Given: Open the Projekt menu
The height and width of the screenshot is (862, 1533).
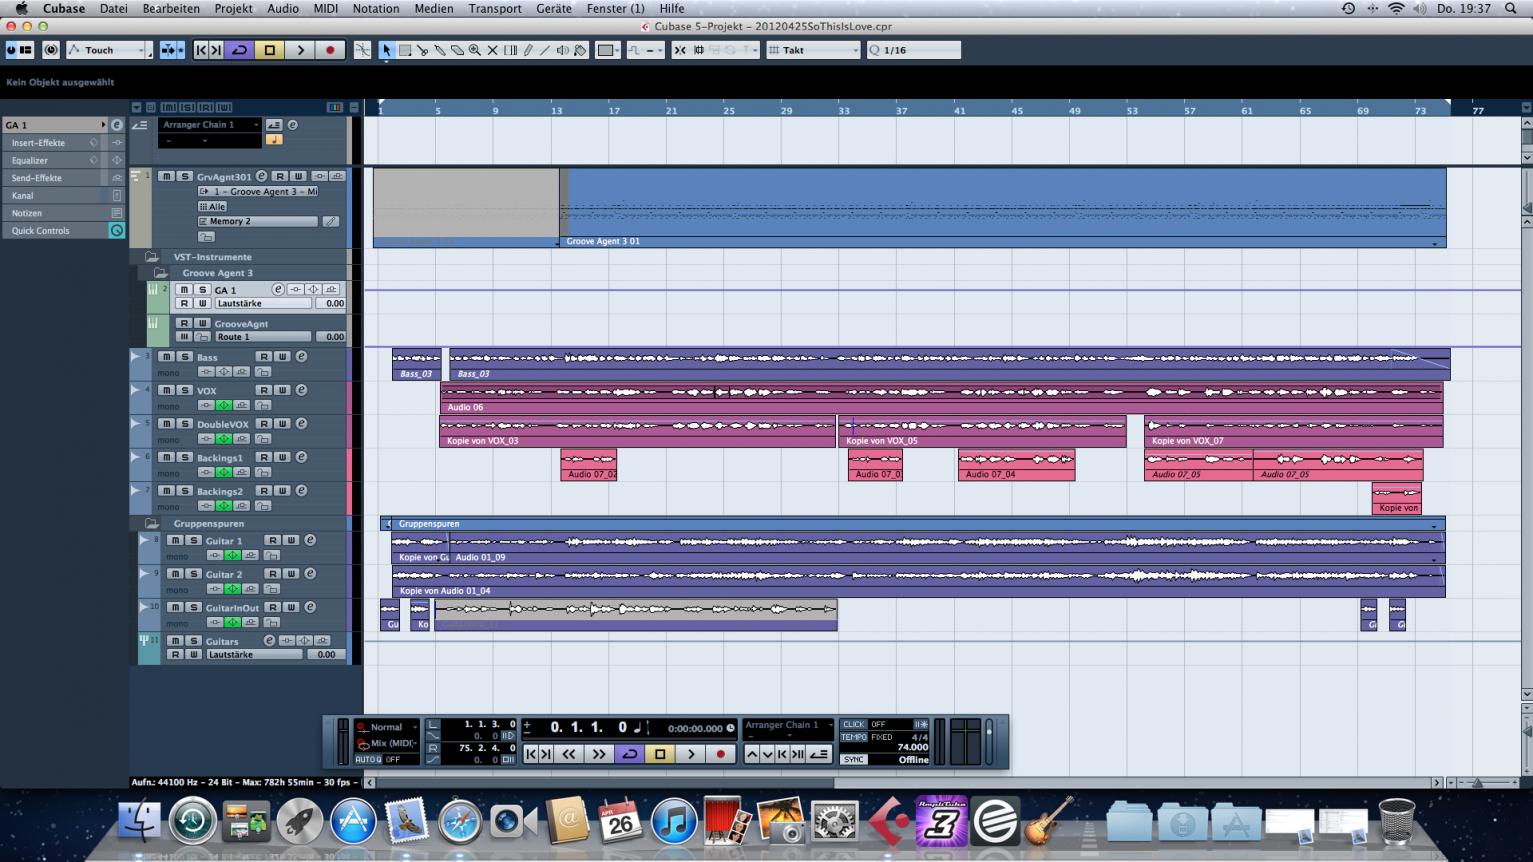Looking at the screenshot, I should coord(233,8).
